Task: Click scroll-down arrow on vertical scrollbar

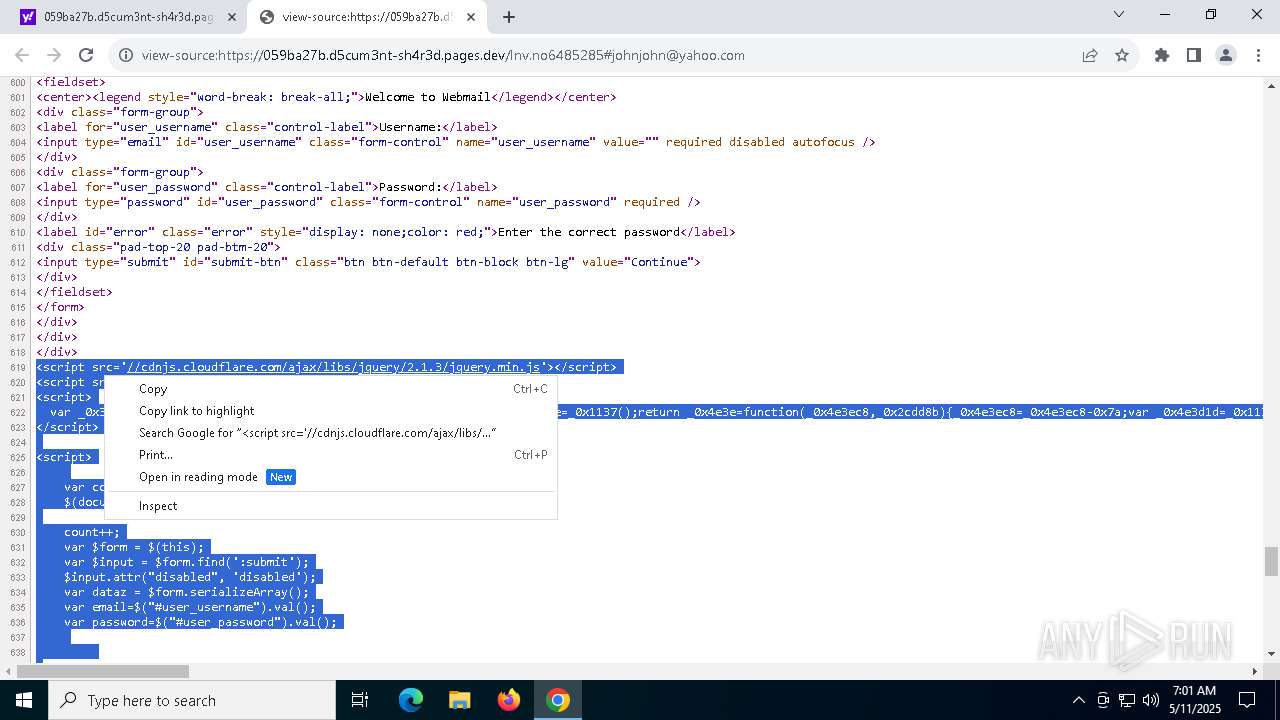Action: pyautogui.click(x=1271, y=654)
